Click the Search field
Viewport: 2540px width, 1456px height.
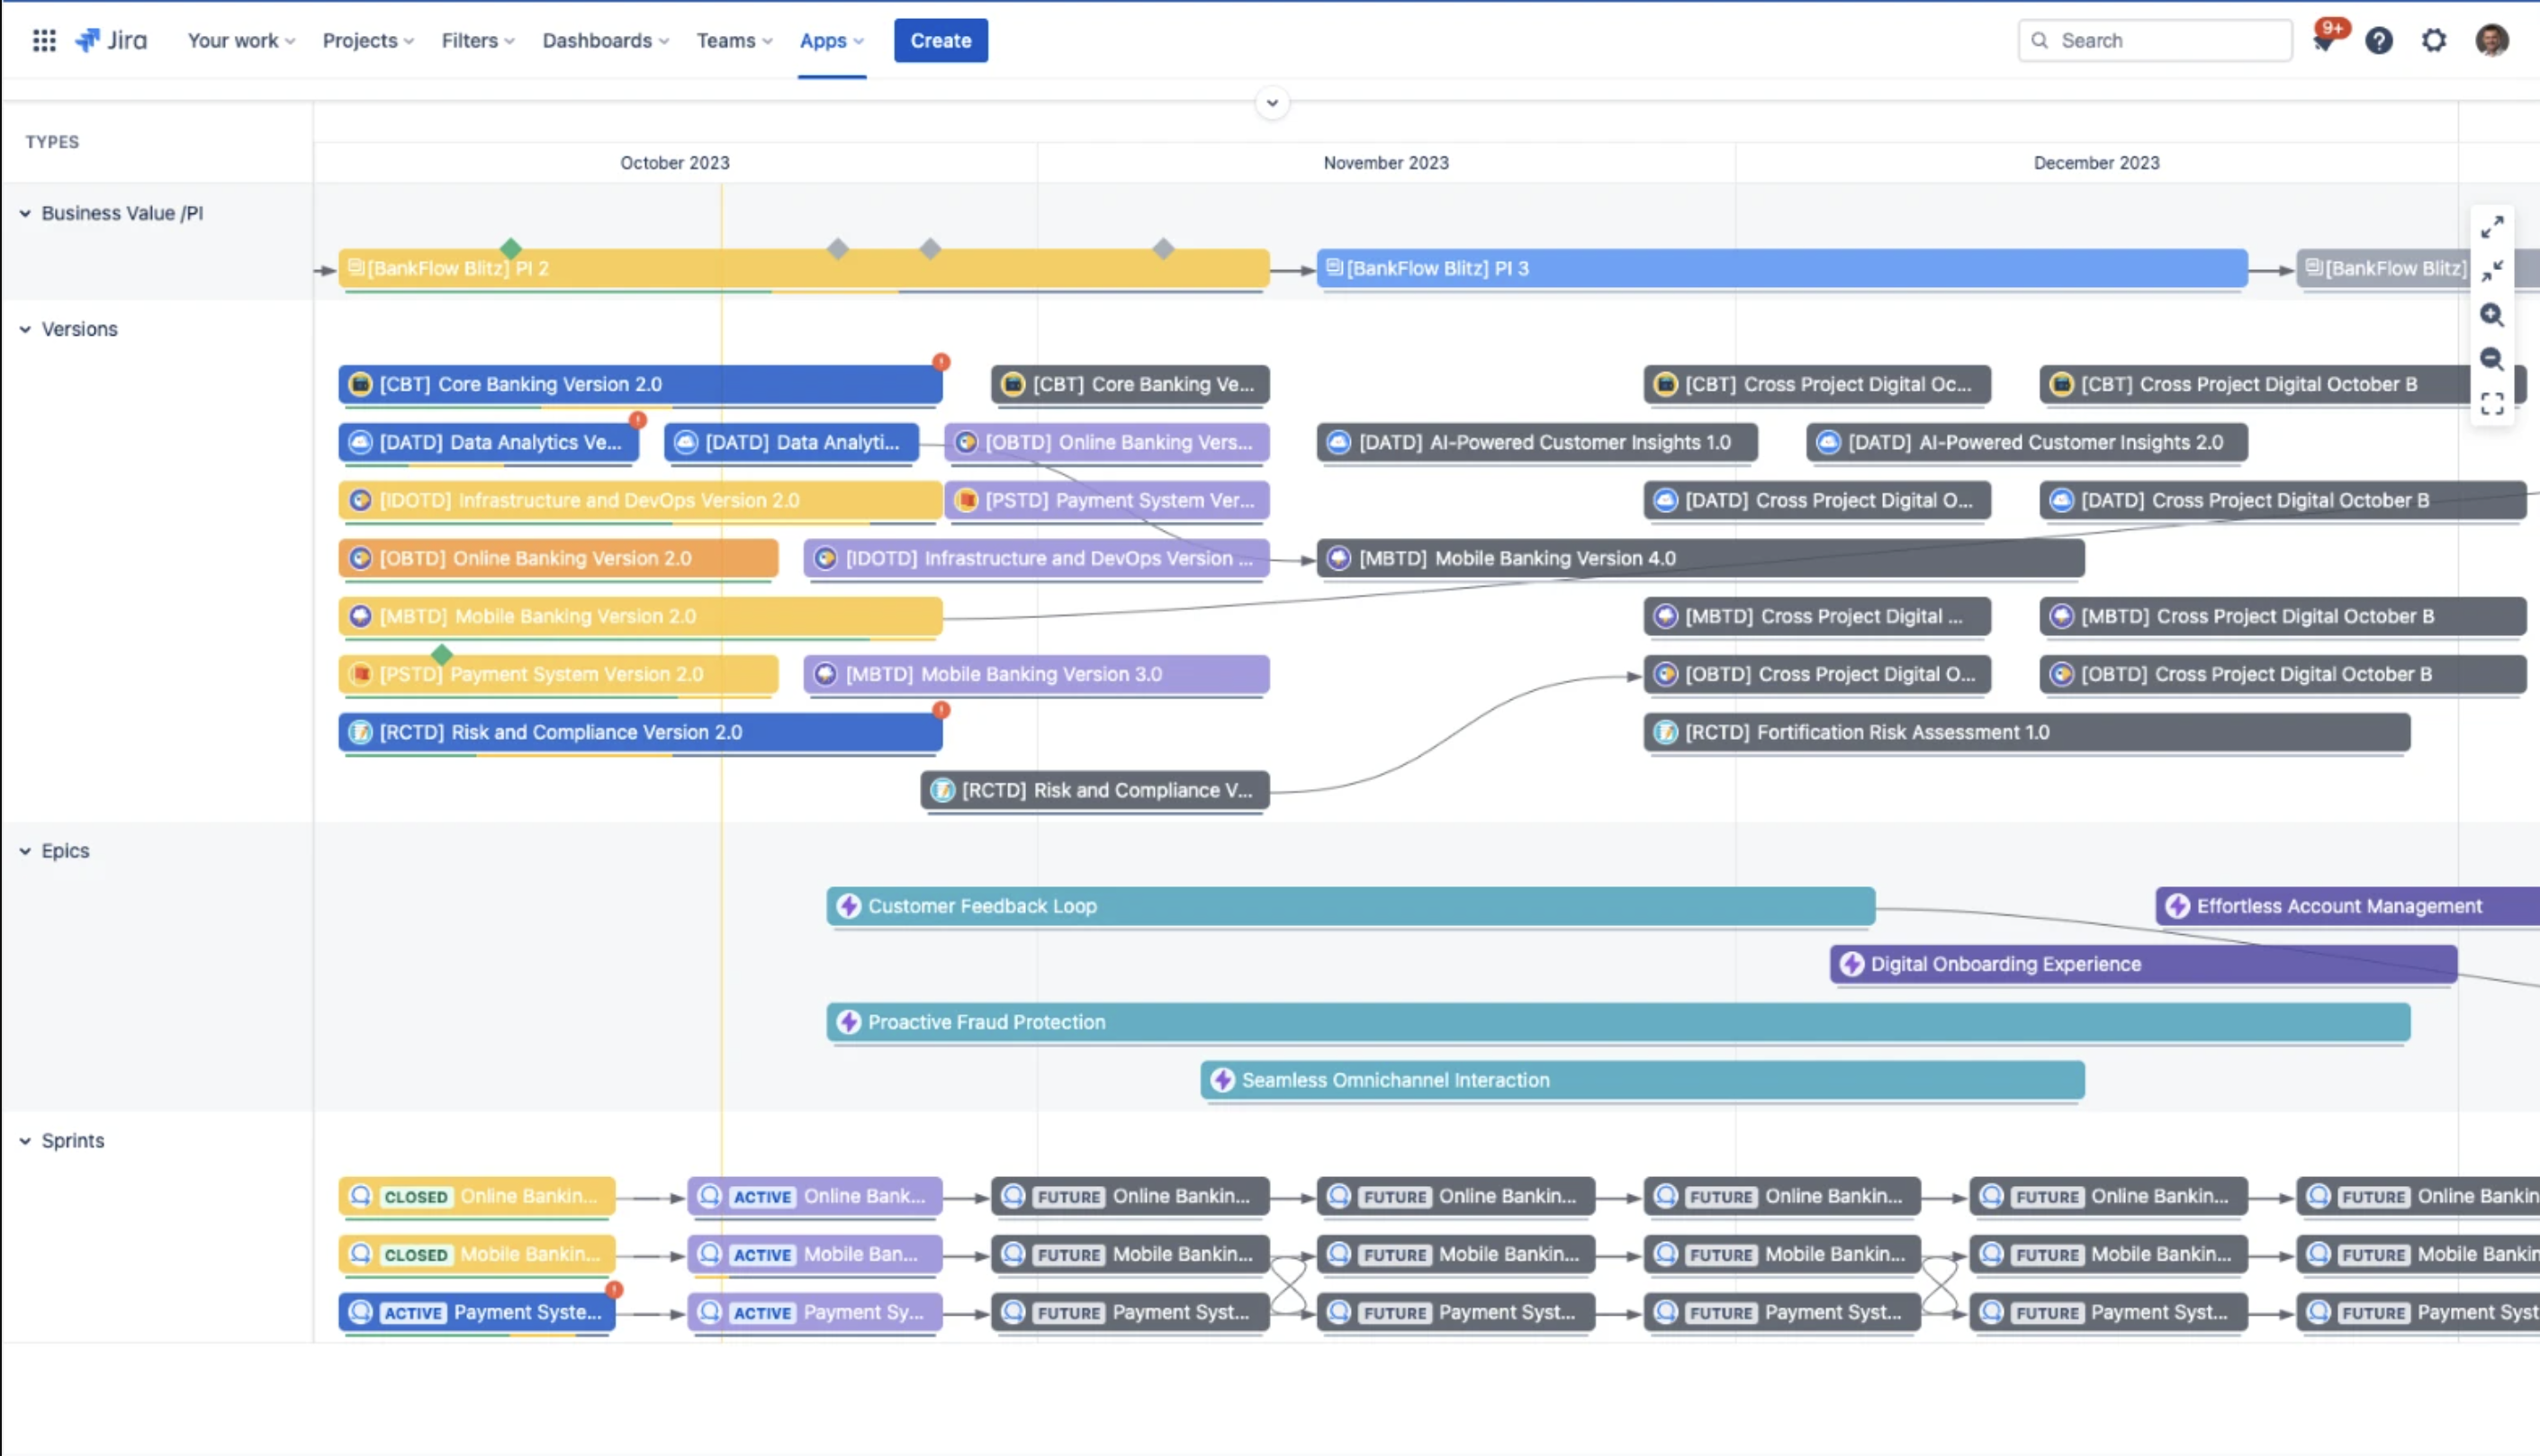point(2153,40)
